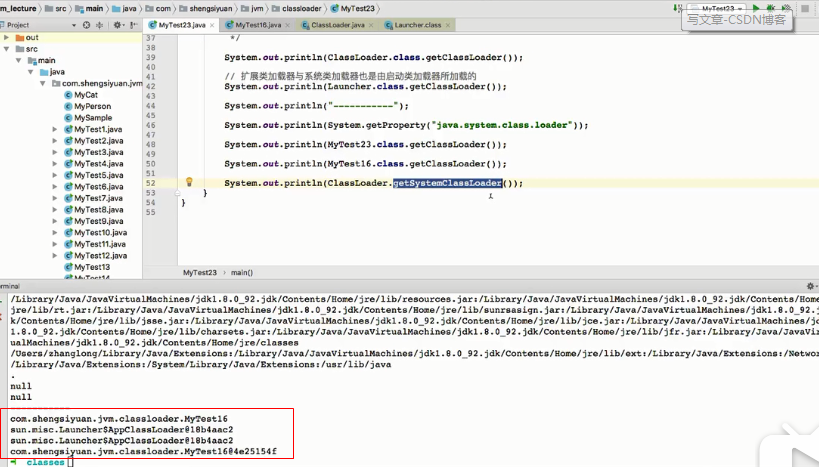Click the terminal prompt after 'classes'
819x467 pixels.
point(69,462)
